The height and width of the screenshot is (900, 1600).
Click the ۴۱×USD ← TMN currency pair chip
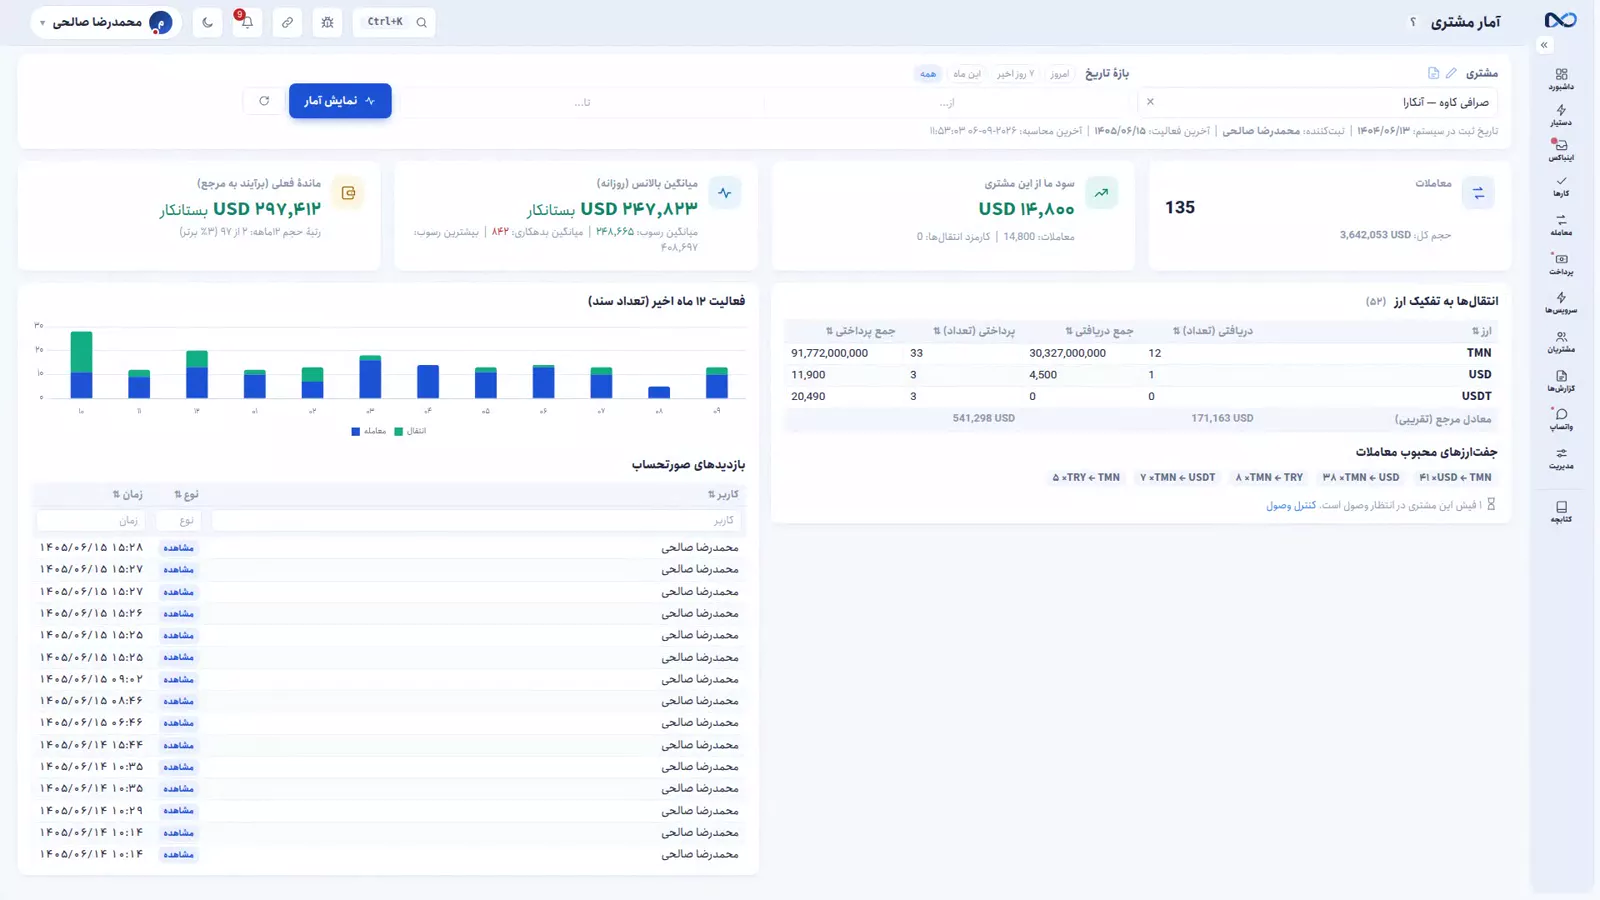1455,477
